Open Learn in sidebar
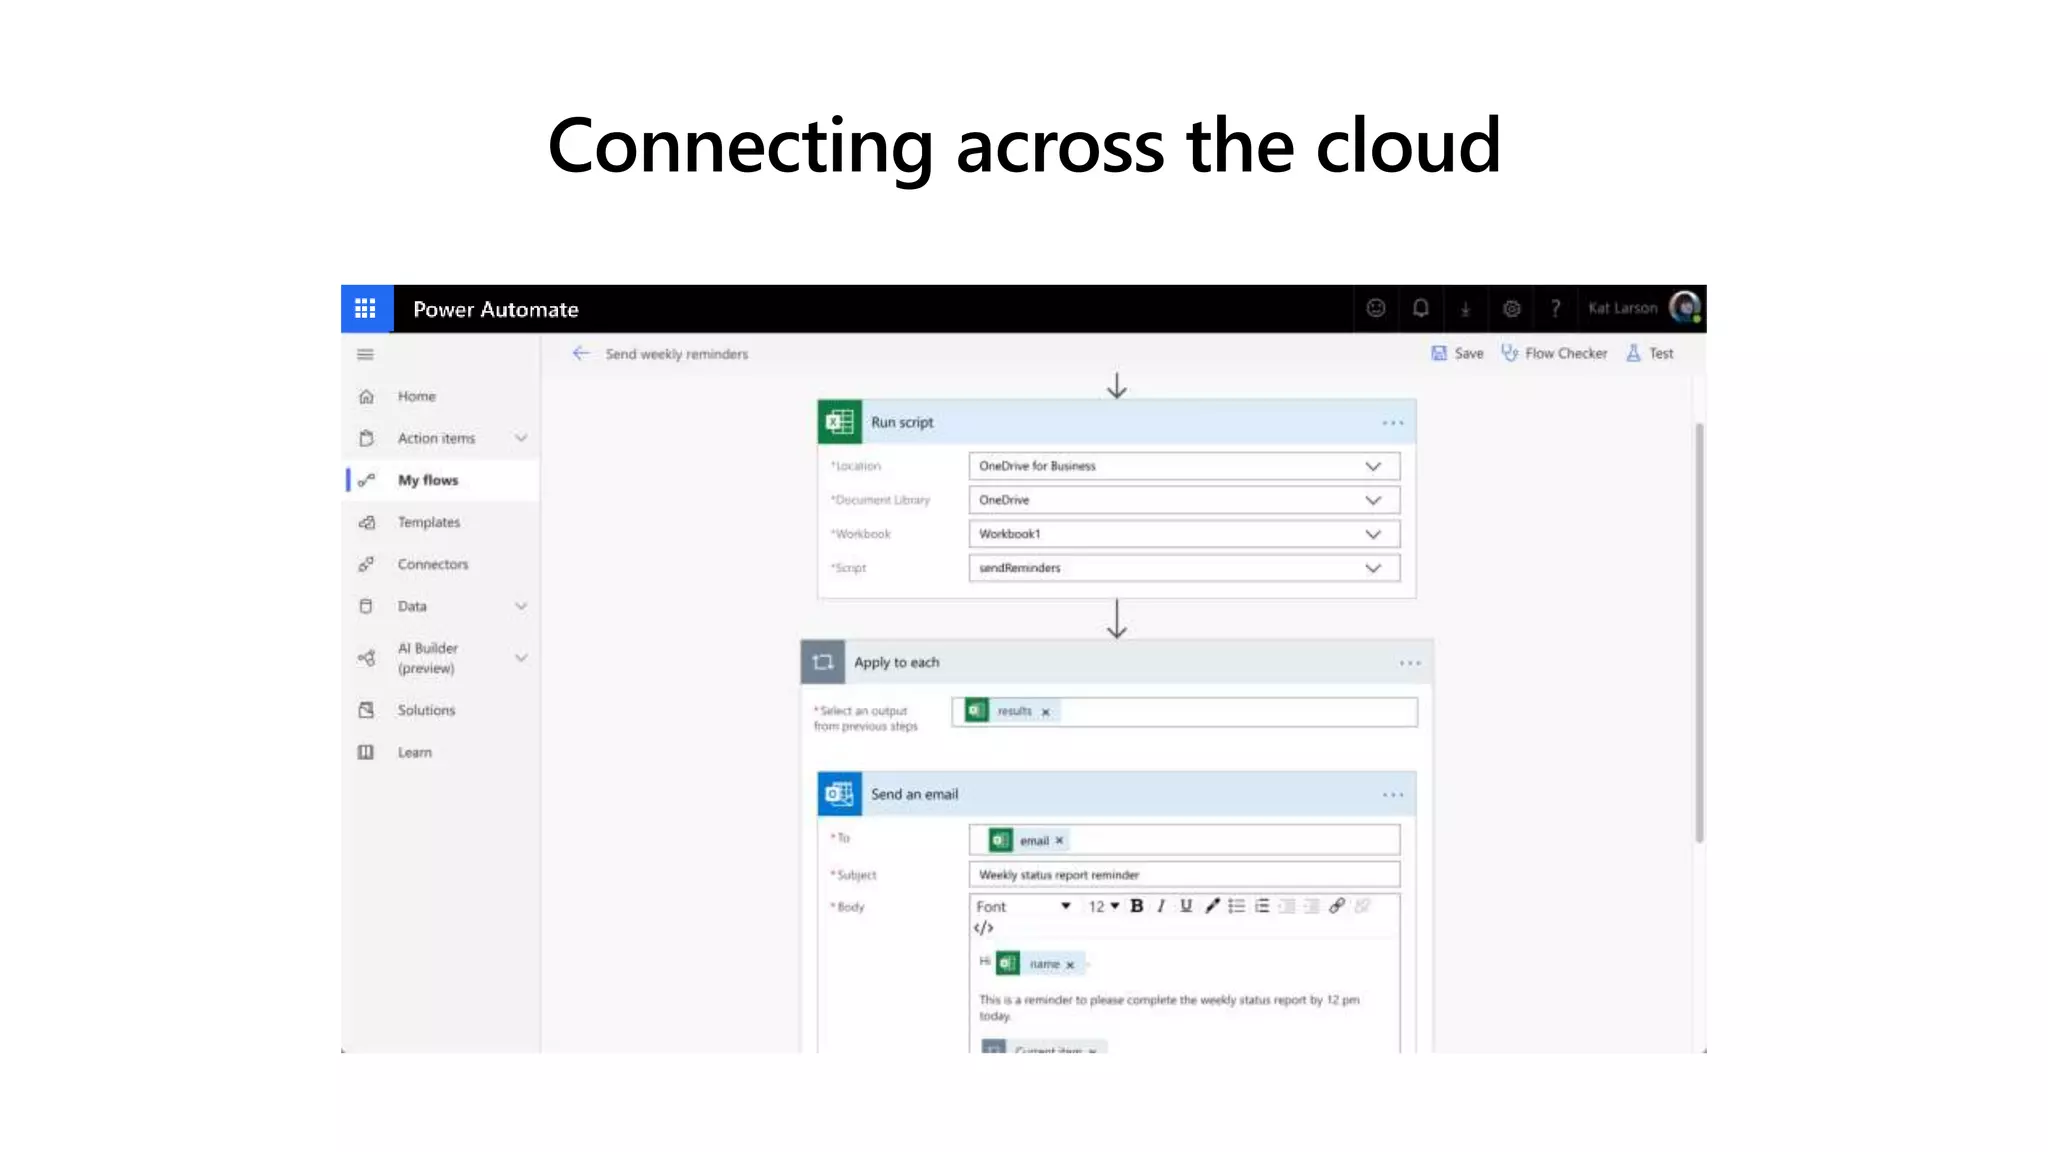The height and width of the screenshot is (1152, 2048). coord(441,752)
